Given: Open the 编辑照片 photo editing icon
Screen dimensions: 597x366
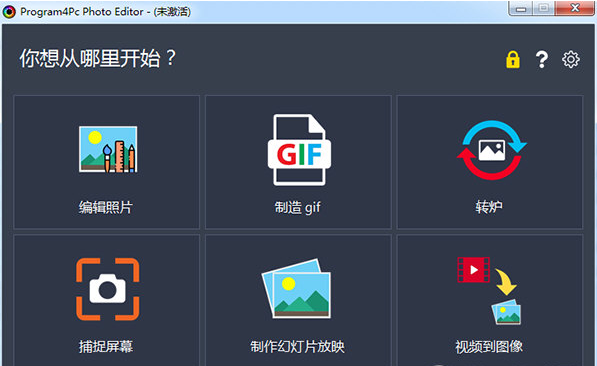Looking at the screenshot, I should [x=108, y=149].
